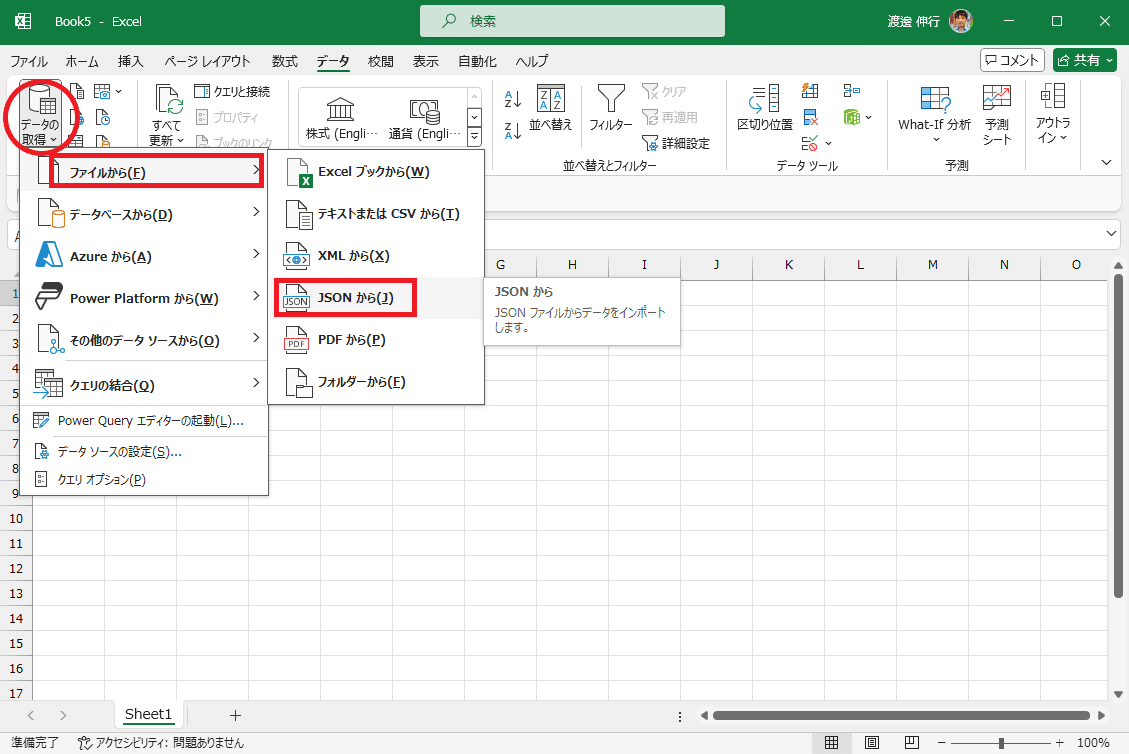Expand ファイルから(F) submenu
The image size is (1129, 754).
pos(144,172)
